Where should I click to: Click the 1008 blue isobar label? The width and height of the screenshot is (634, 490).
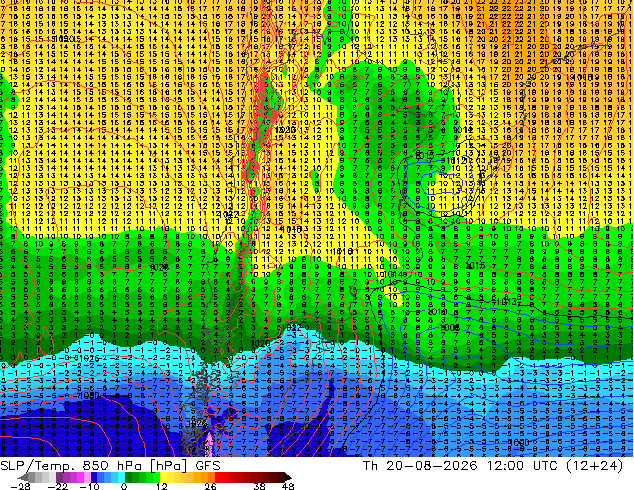pos(450,327)
